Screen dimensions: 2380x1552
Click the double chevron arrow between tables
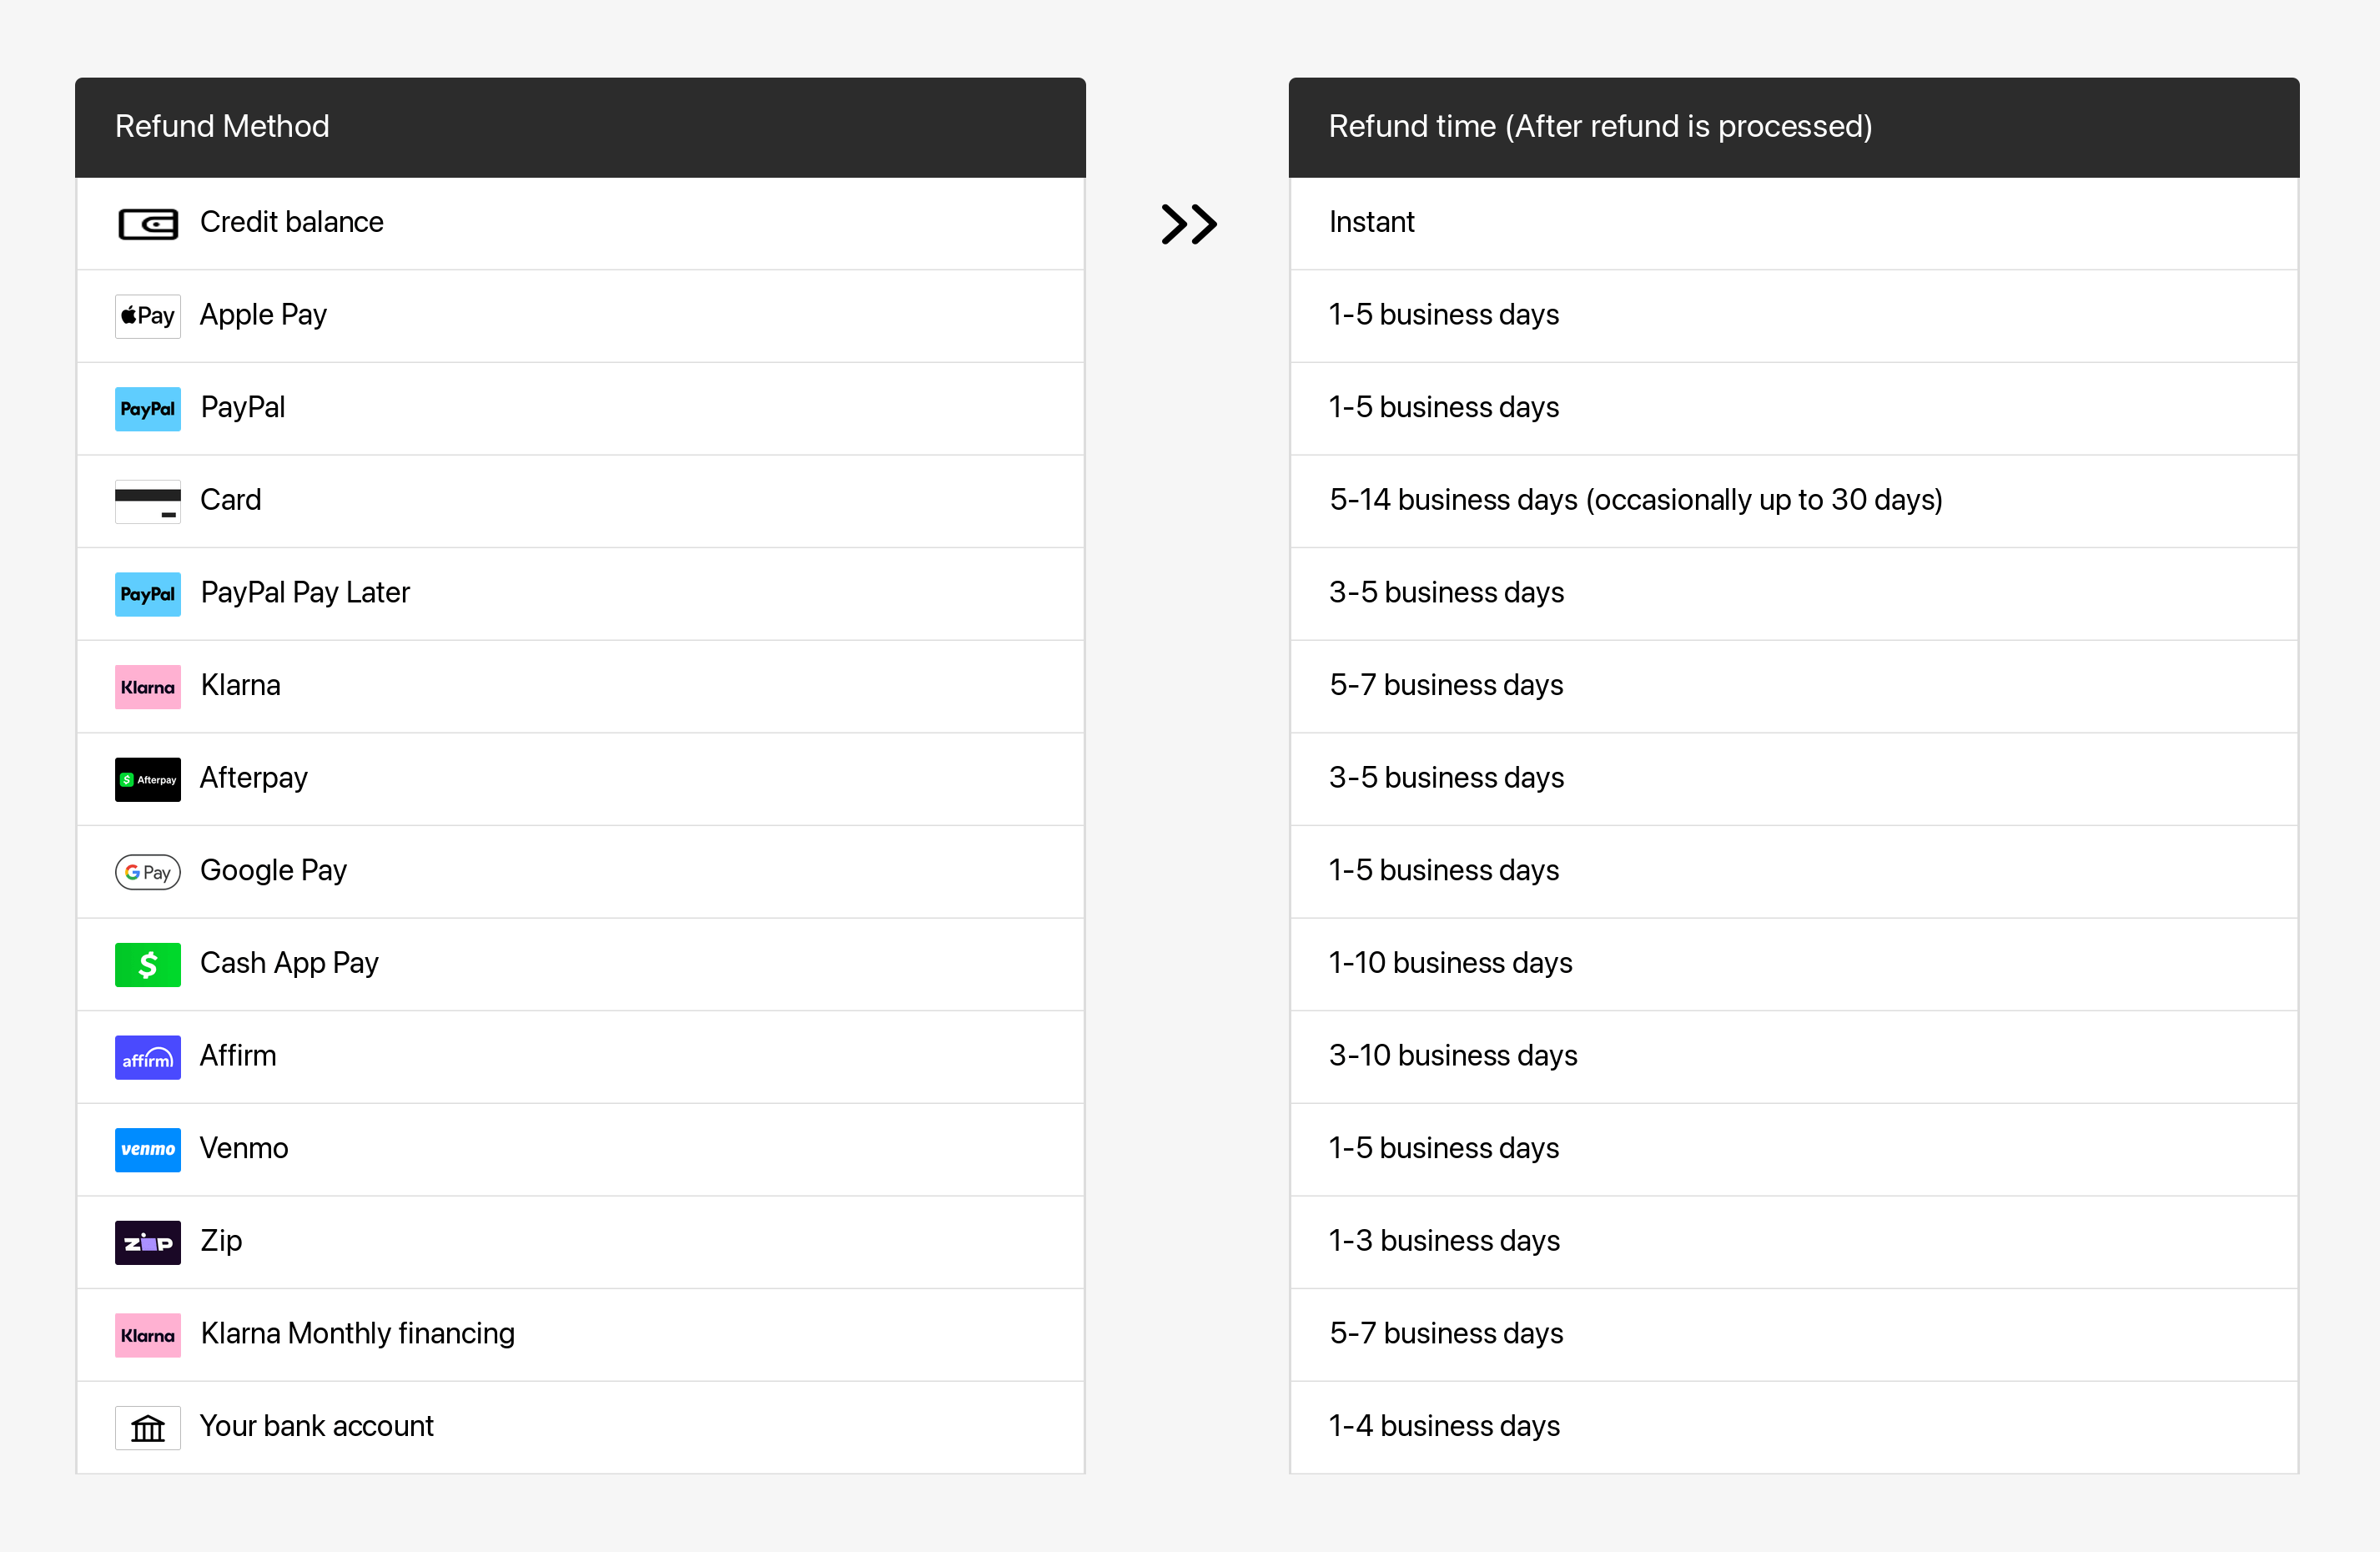[x=1188, y=224]
